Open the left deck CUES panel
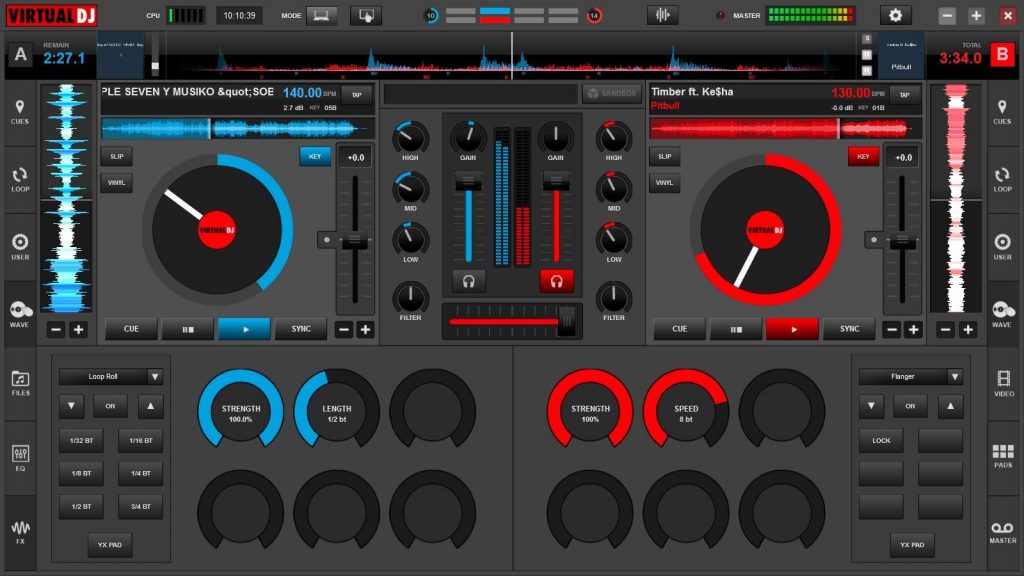 point(20,112)
